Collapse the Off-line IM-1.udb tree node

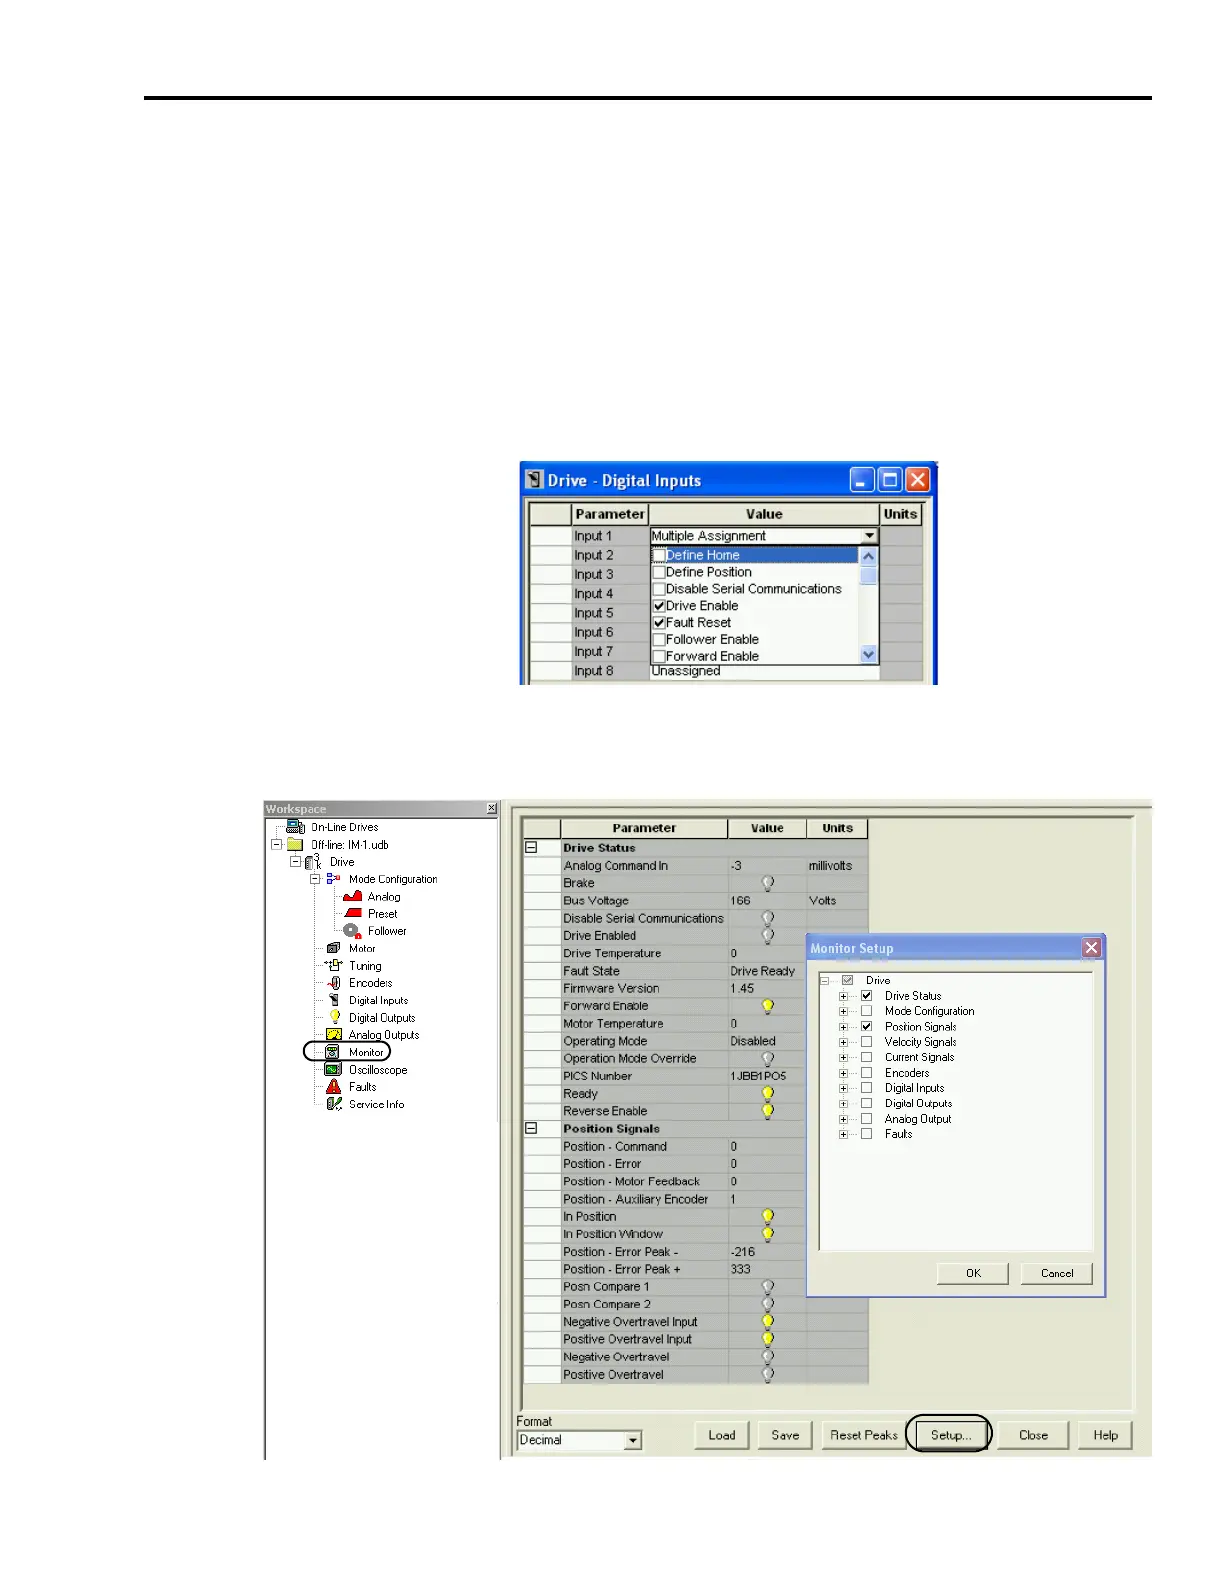pyautogui.click(x=277, y=845)
